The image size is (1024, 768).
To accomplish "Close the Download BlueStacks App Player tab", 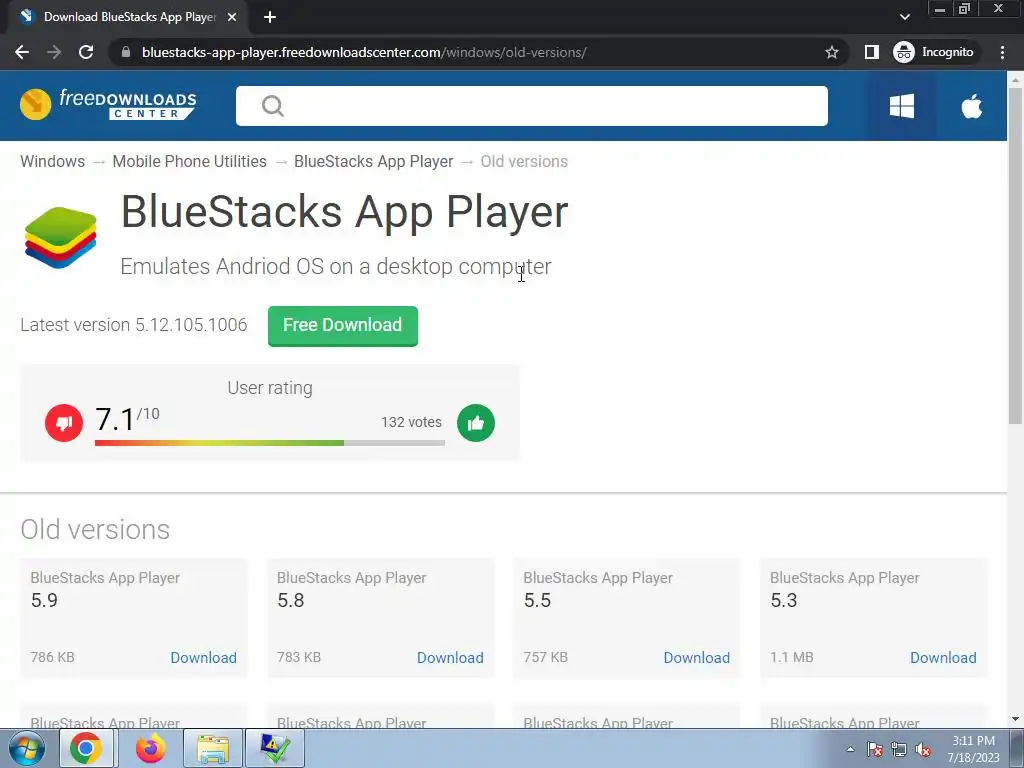I will tap(232, 17).
